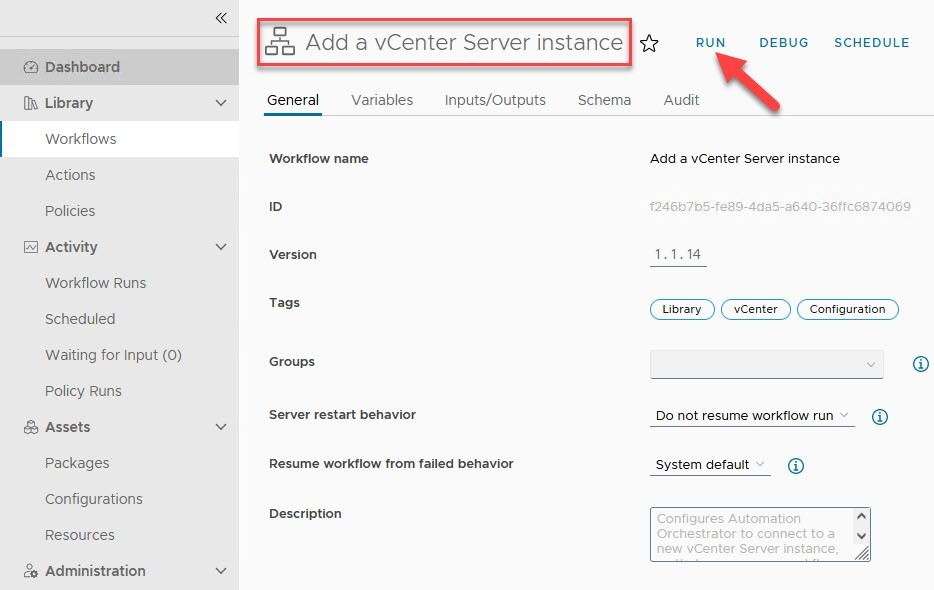Image resolution: width=934 pixels, height=590 pixels.
Task: Collapse the Library section chevron
Action: click(221, 103)
